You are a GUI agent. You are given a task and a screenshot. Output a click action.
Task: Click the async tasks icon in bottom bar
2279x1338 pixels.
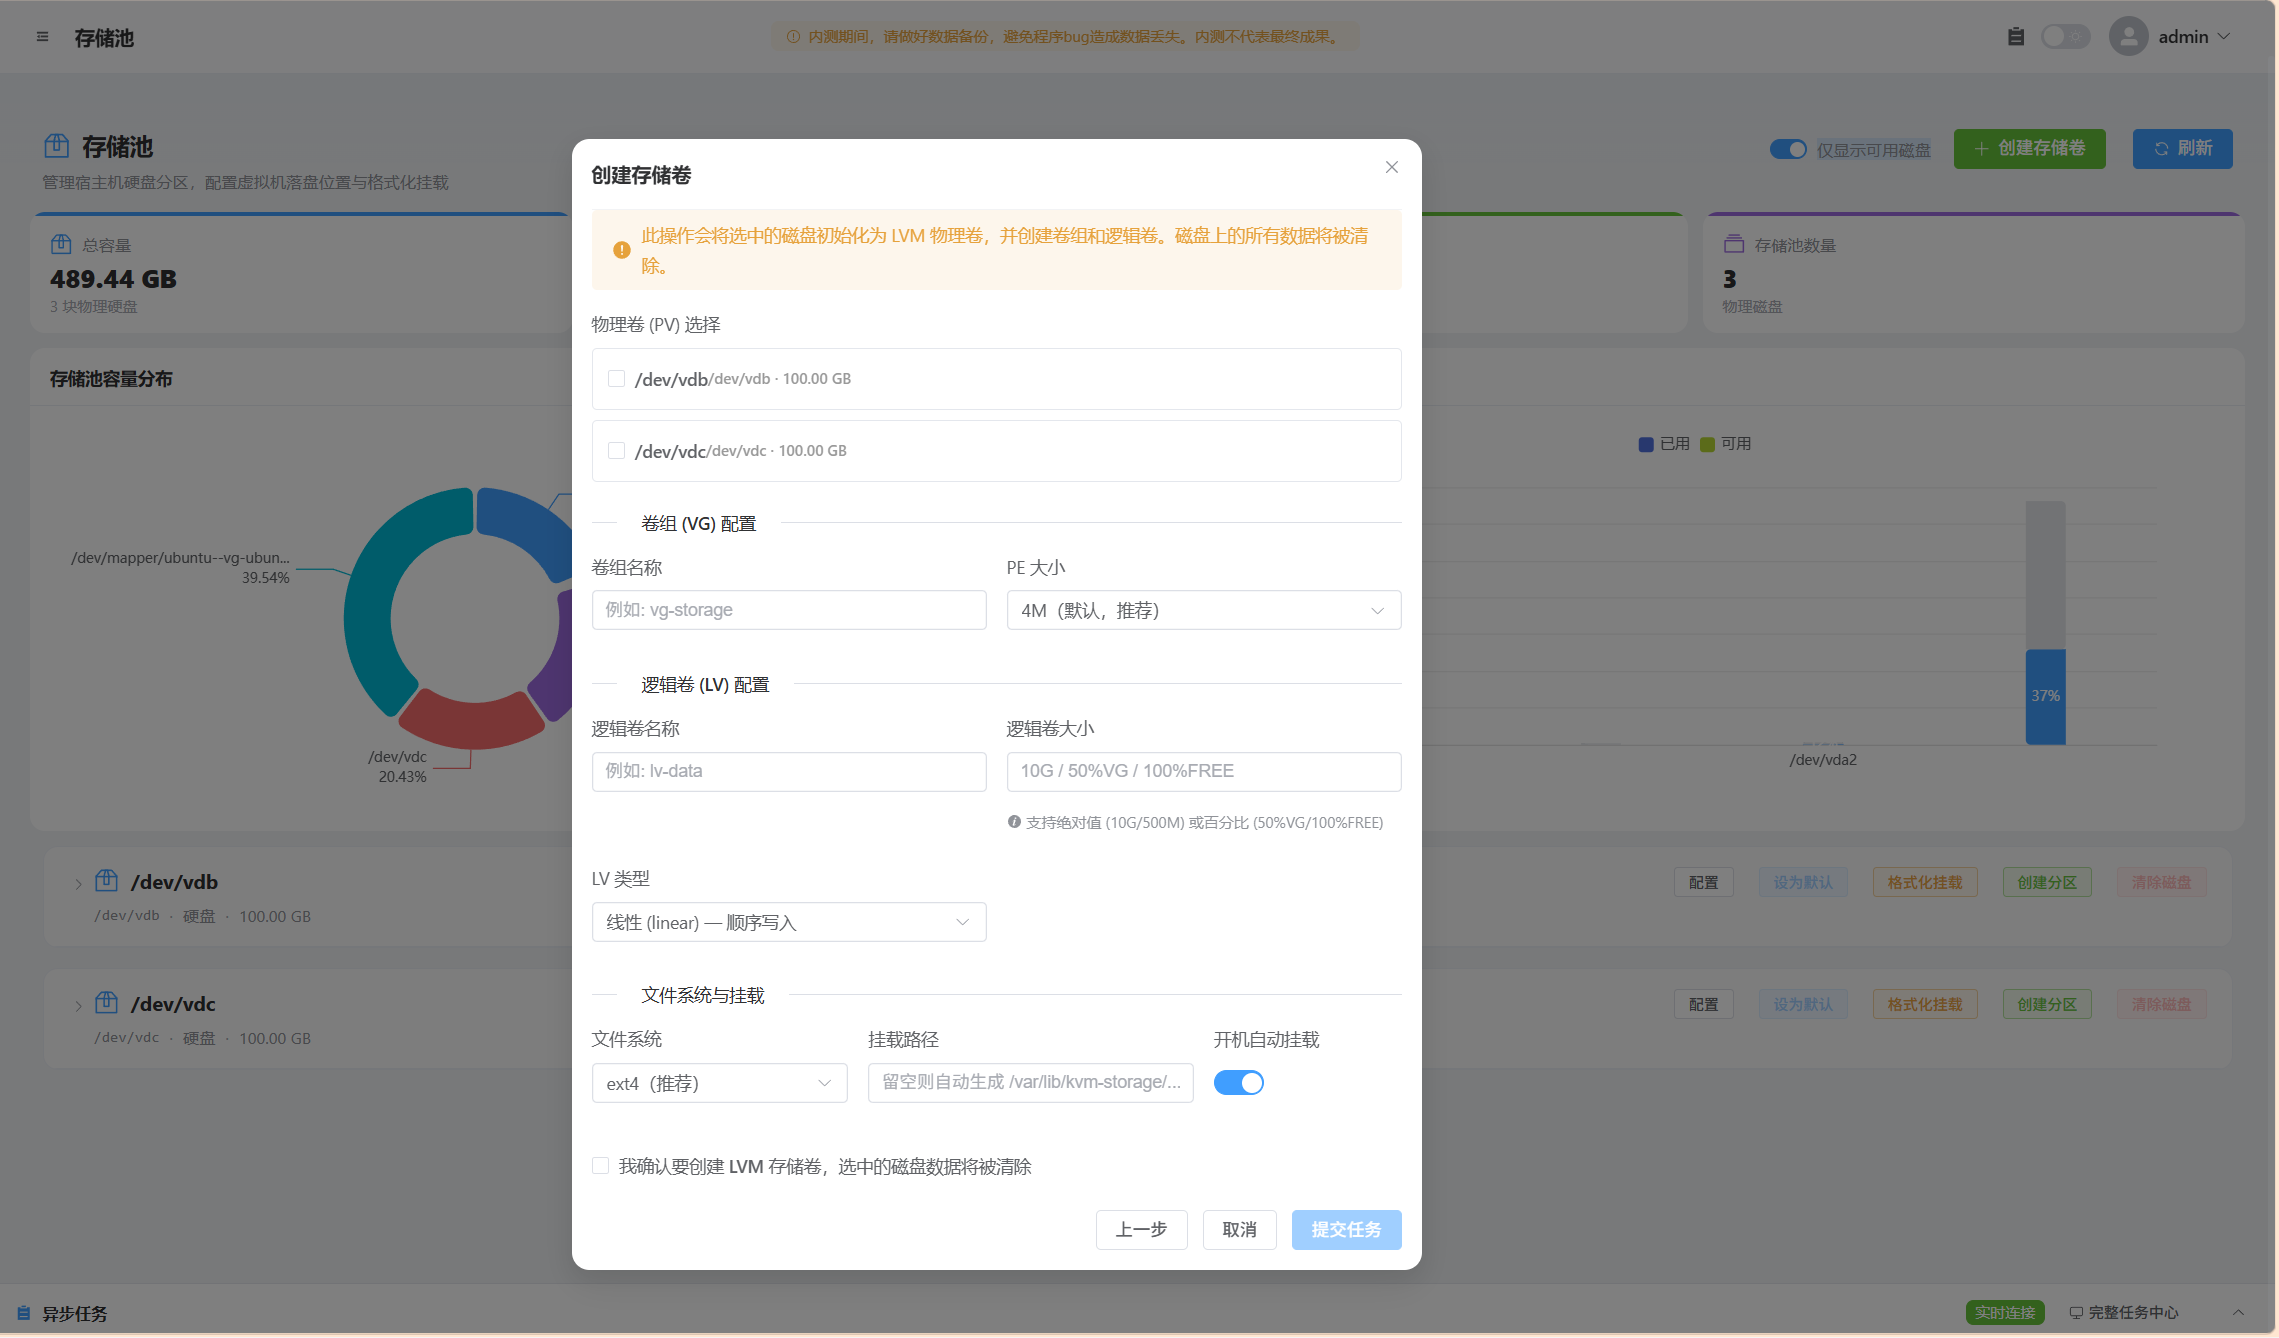click(23, 1313)
